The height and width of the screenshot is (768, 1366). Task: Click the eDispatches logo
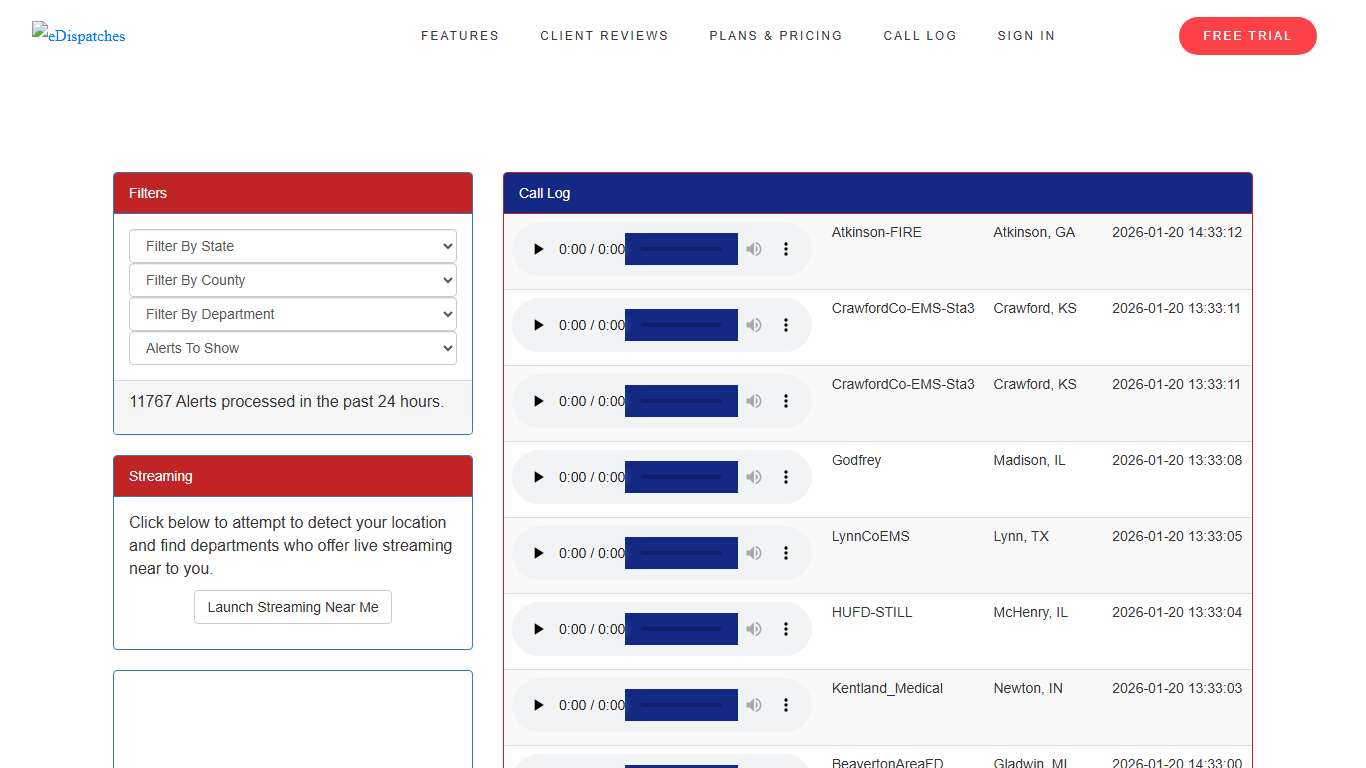click(78, 35)
